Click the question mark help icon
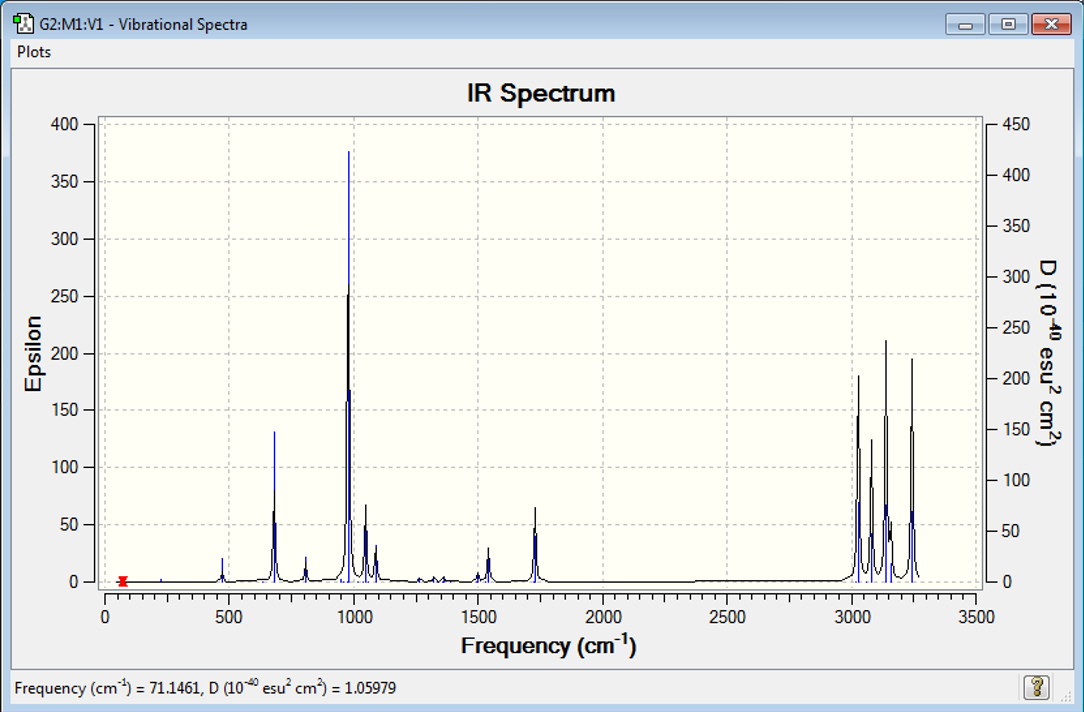The image size is (1084, 712). click(x=1036, y=687)
